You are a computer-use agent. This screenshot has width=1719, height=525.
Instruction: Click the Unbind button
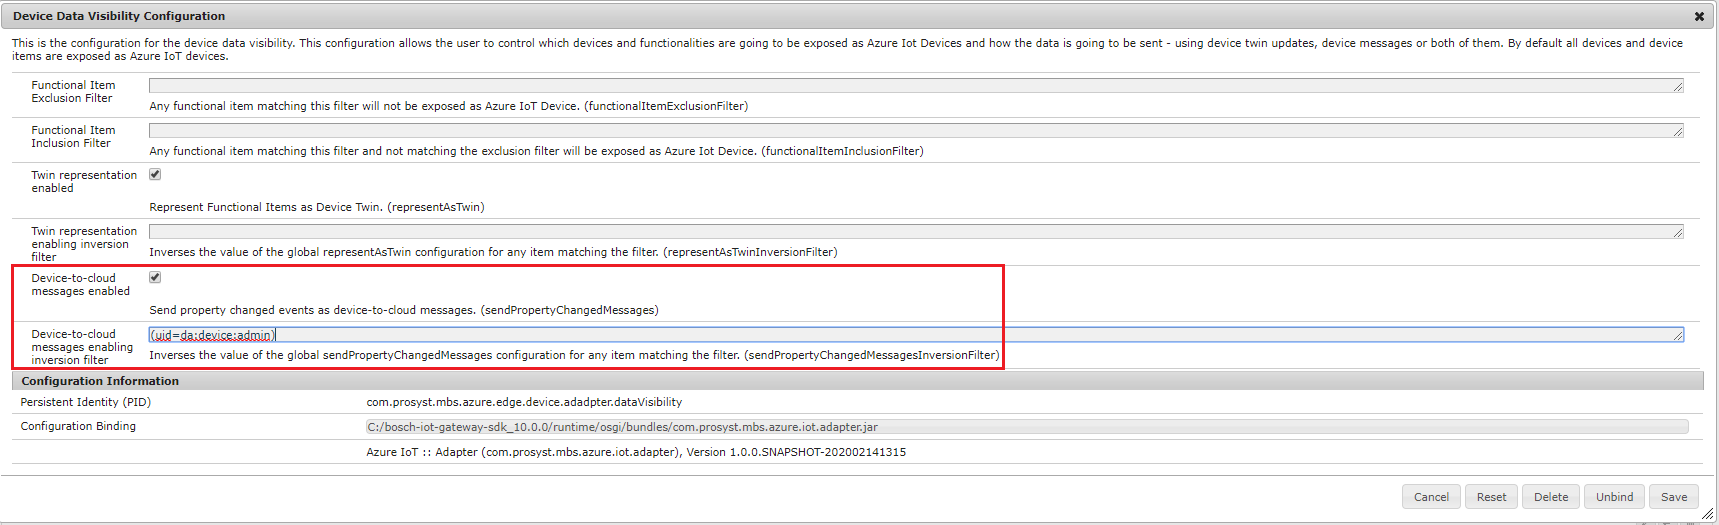click(x=1614, y=497)
